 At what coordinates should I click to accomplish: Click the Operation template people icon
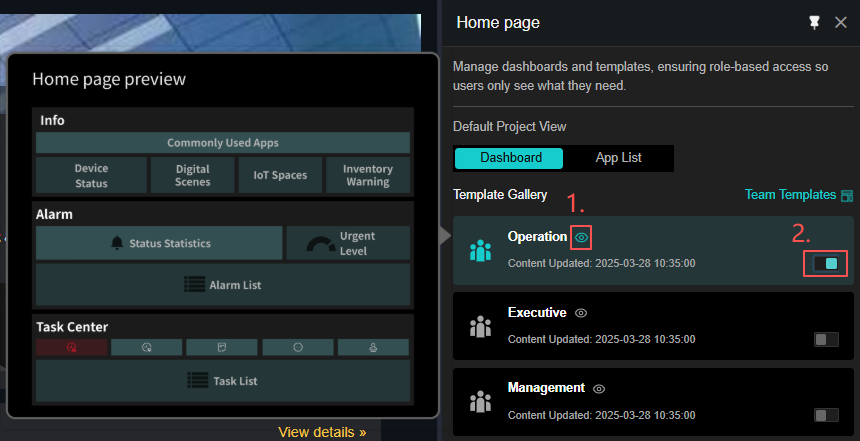481,250
